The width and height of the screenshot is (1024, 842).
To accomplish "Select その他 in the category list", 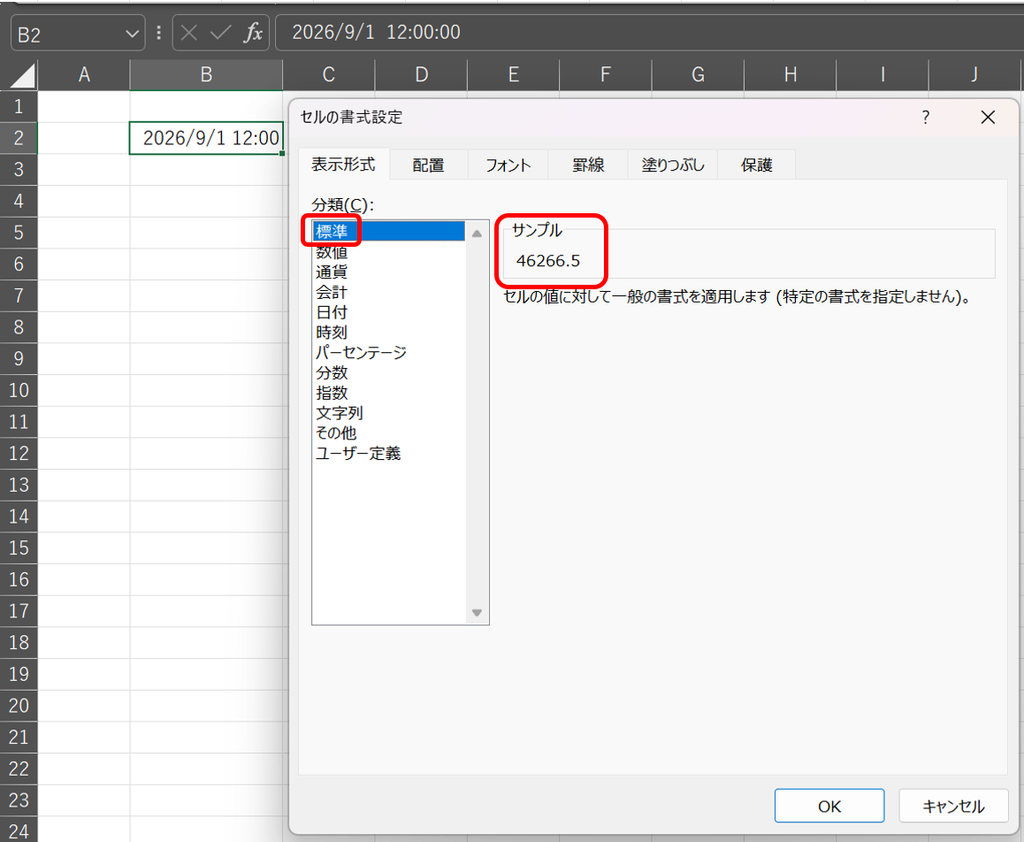I will pos(389,433).
